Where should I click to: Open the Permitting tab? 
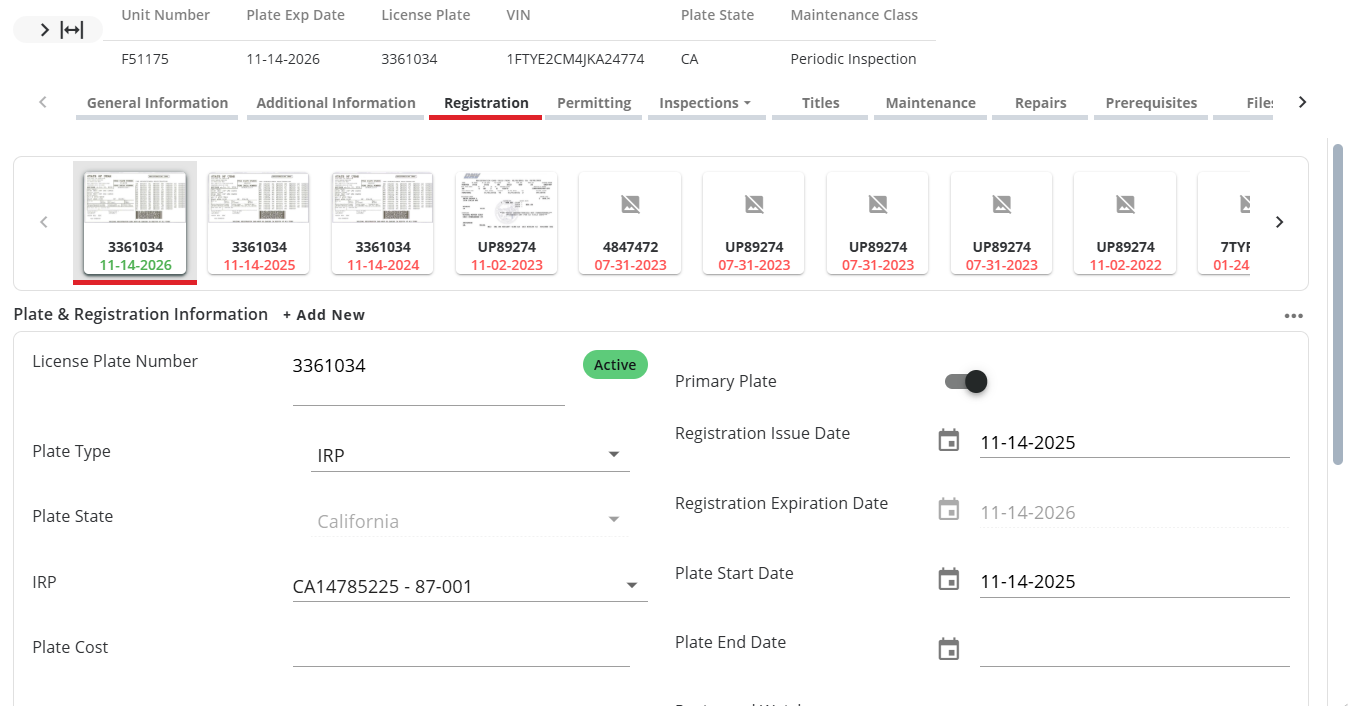tap(593, 102)
